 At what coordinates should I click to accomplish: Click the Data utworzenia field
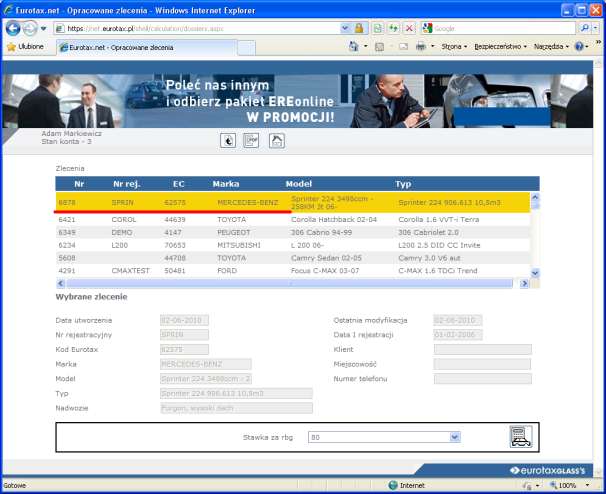point(184,320)
